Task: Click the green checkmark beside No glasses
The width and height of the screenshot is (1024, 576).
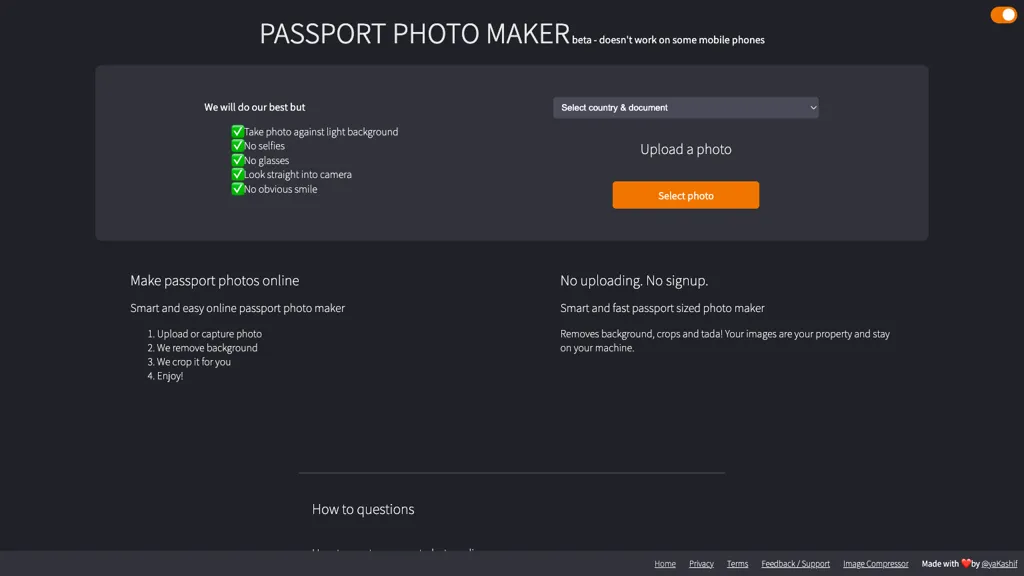Action: (x=238, y=160)
